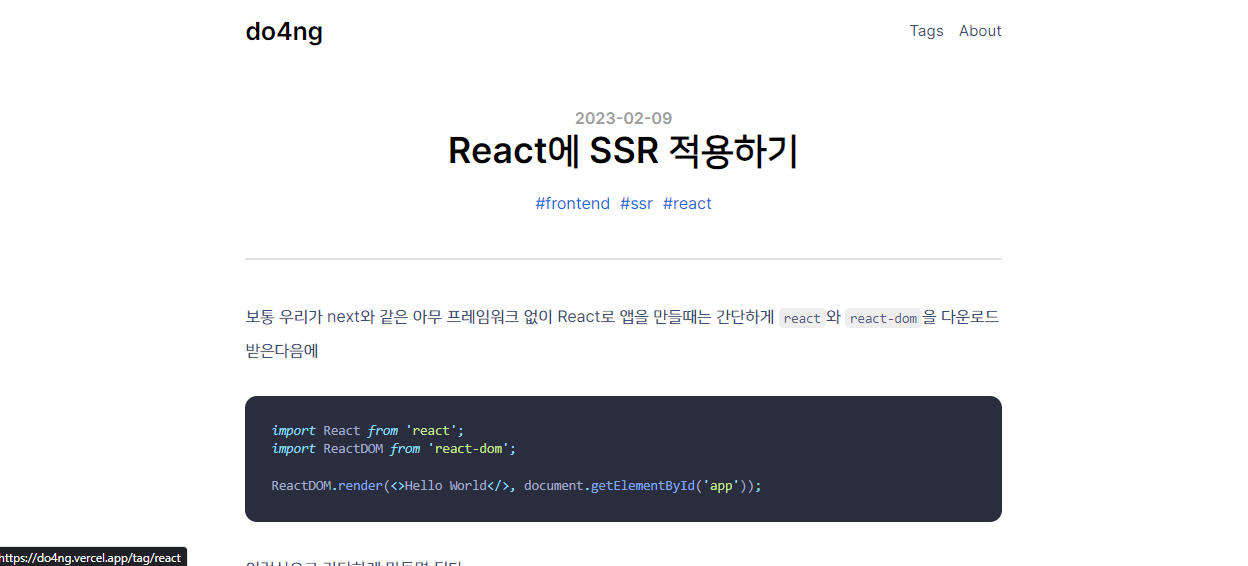1248x566 pixels.
Task: Click ReactDOM.render in the code block
Action: point(327,486)
